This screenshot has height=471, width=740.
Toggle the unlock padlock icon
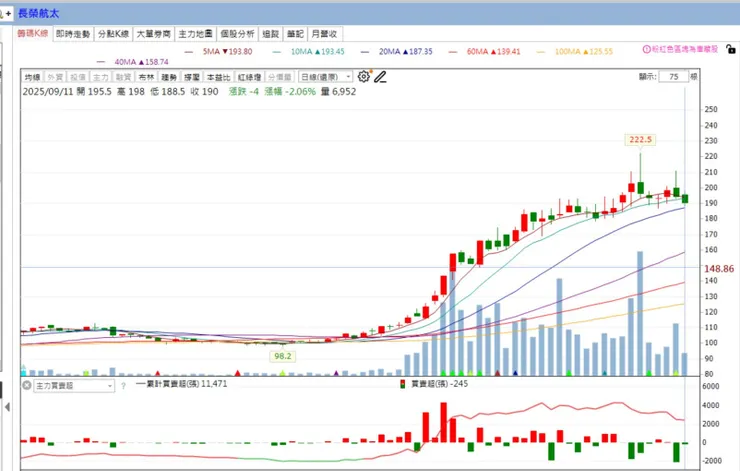tap(730, 49)
